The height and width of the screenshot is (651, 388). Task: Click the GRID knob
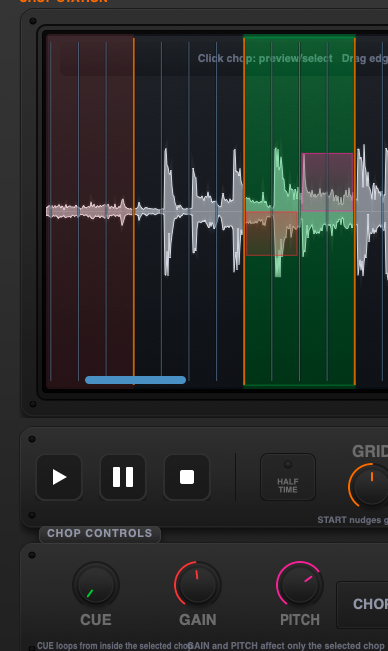coord(371,486)
